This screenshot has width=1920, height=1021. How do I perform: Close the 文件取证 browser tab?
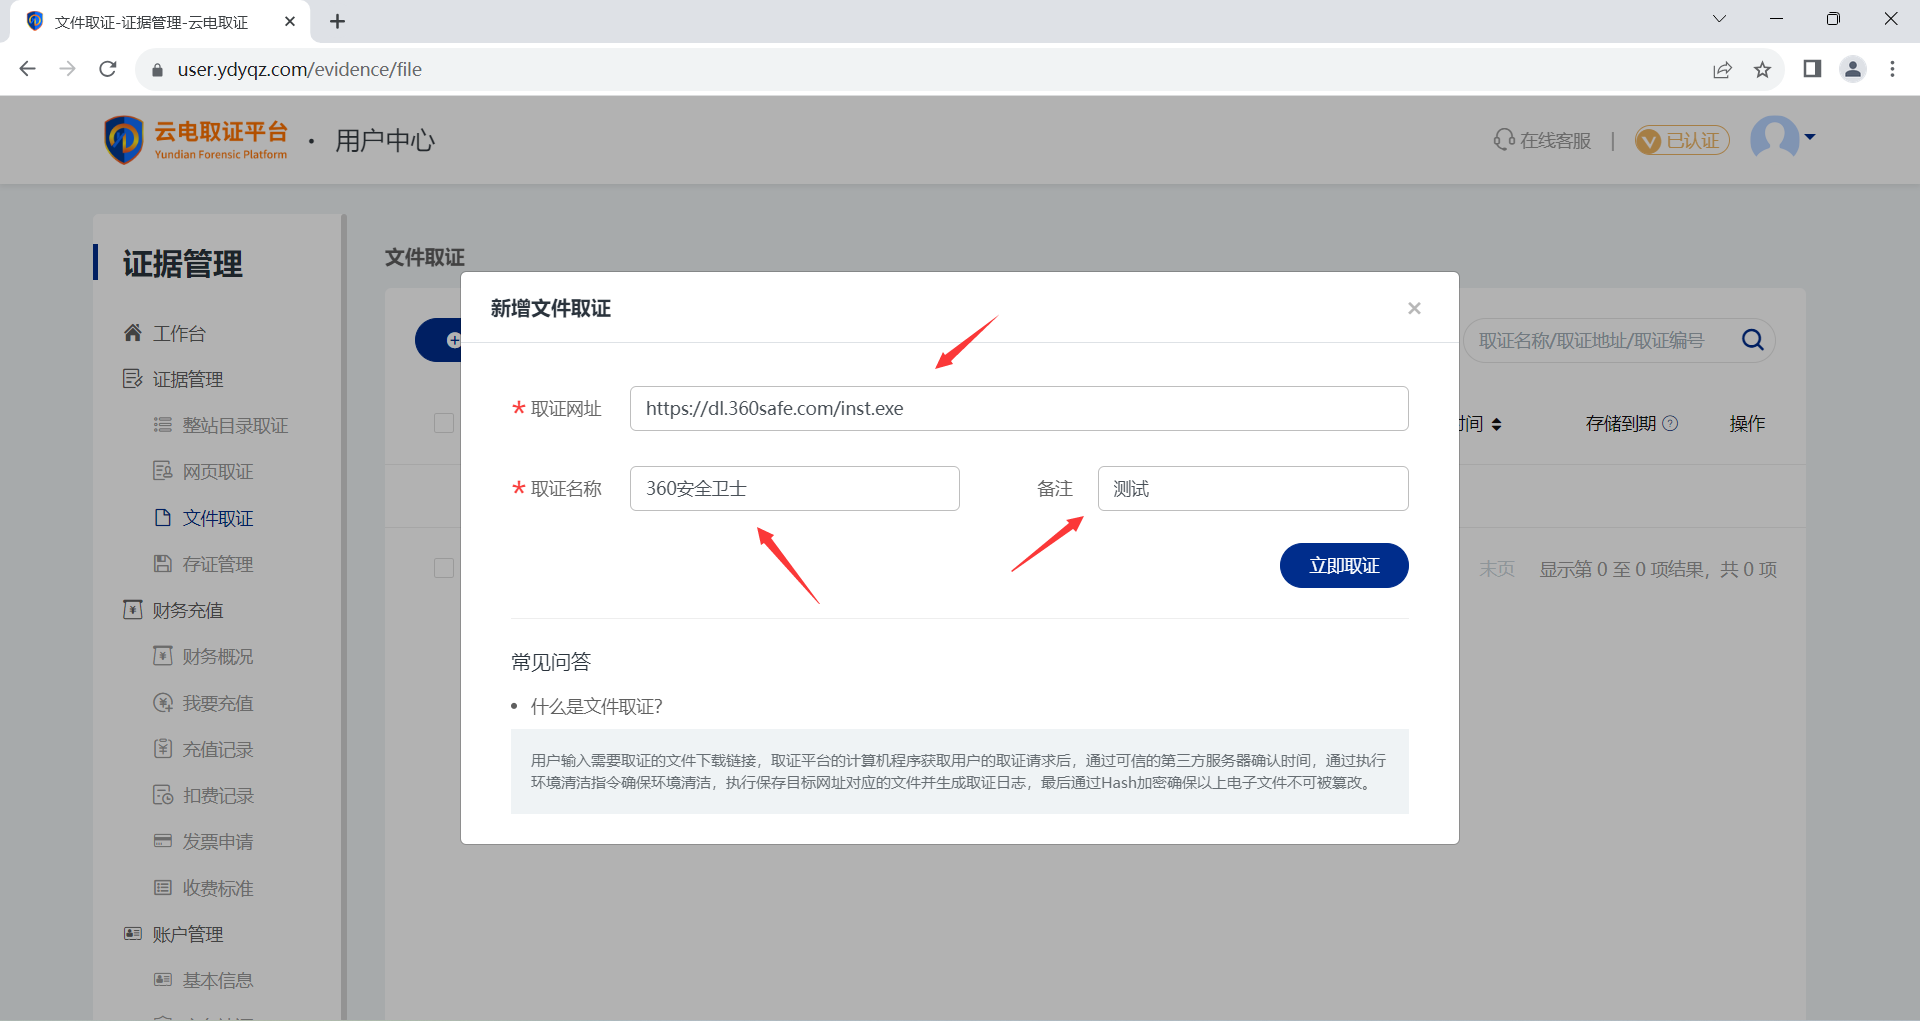[290, 21]
